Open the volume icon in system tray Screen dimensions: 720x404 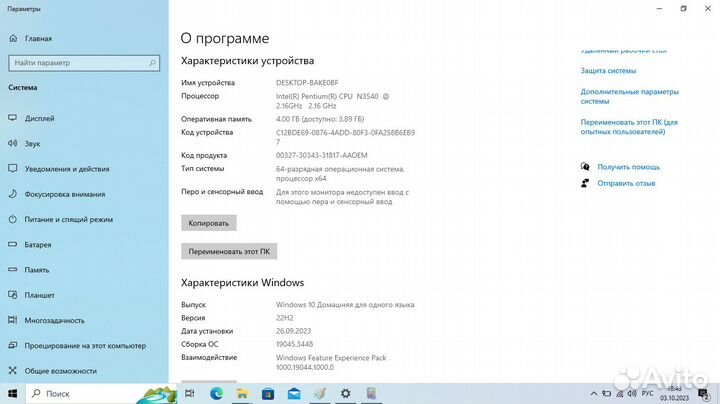[x=632, y=394]
